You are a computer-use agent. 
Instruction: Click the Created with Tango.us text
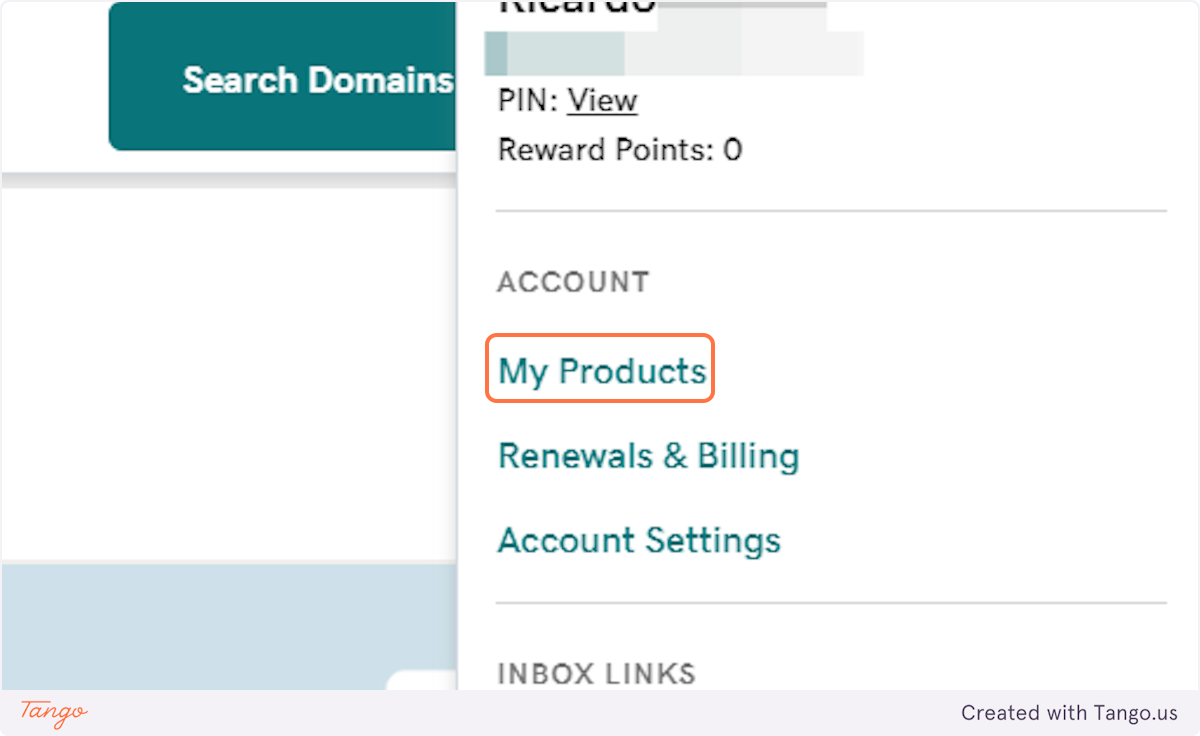pos(1069,713)
